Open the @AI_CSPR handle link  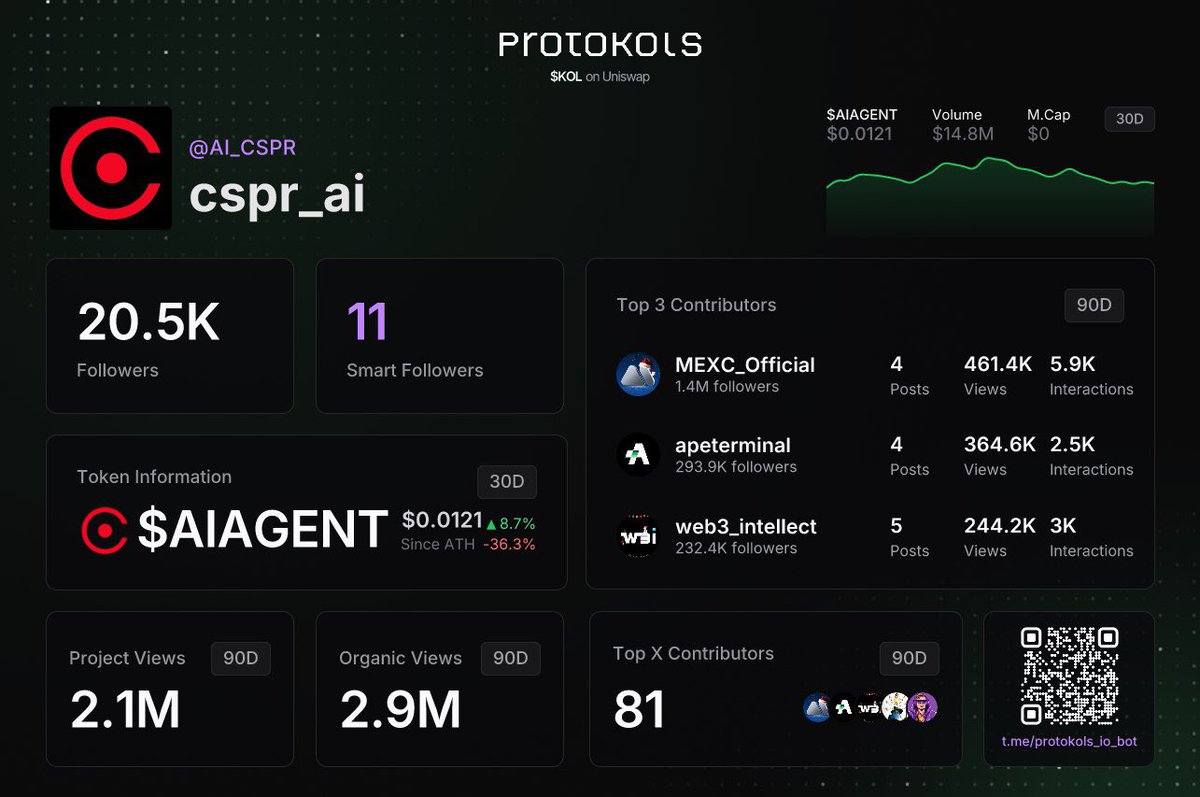pyautogui.click(x=242, y=148)
